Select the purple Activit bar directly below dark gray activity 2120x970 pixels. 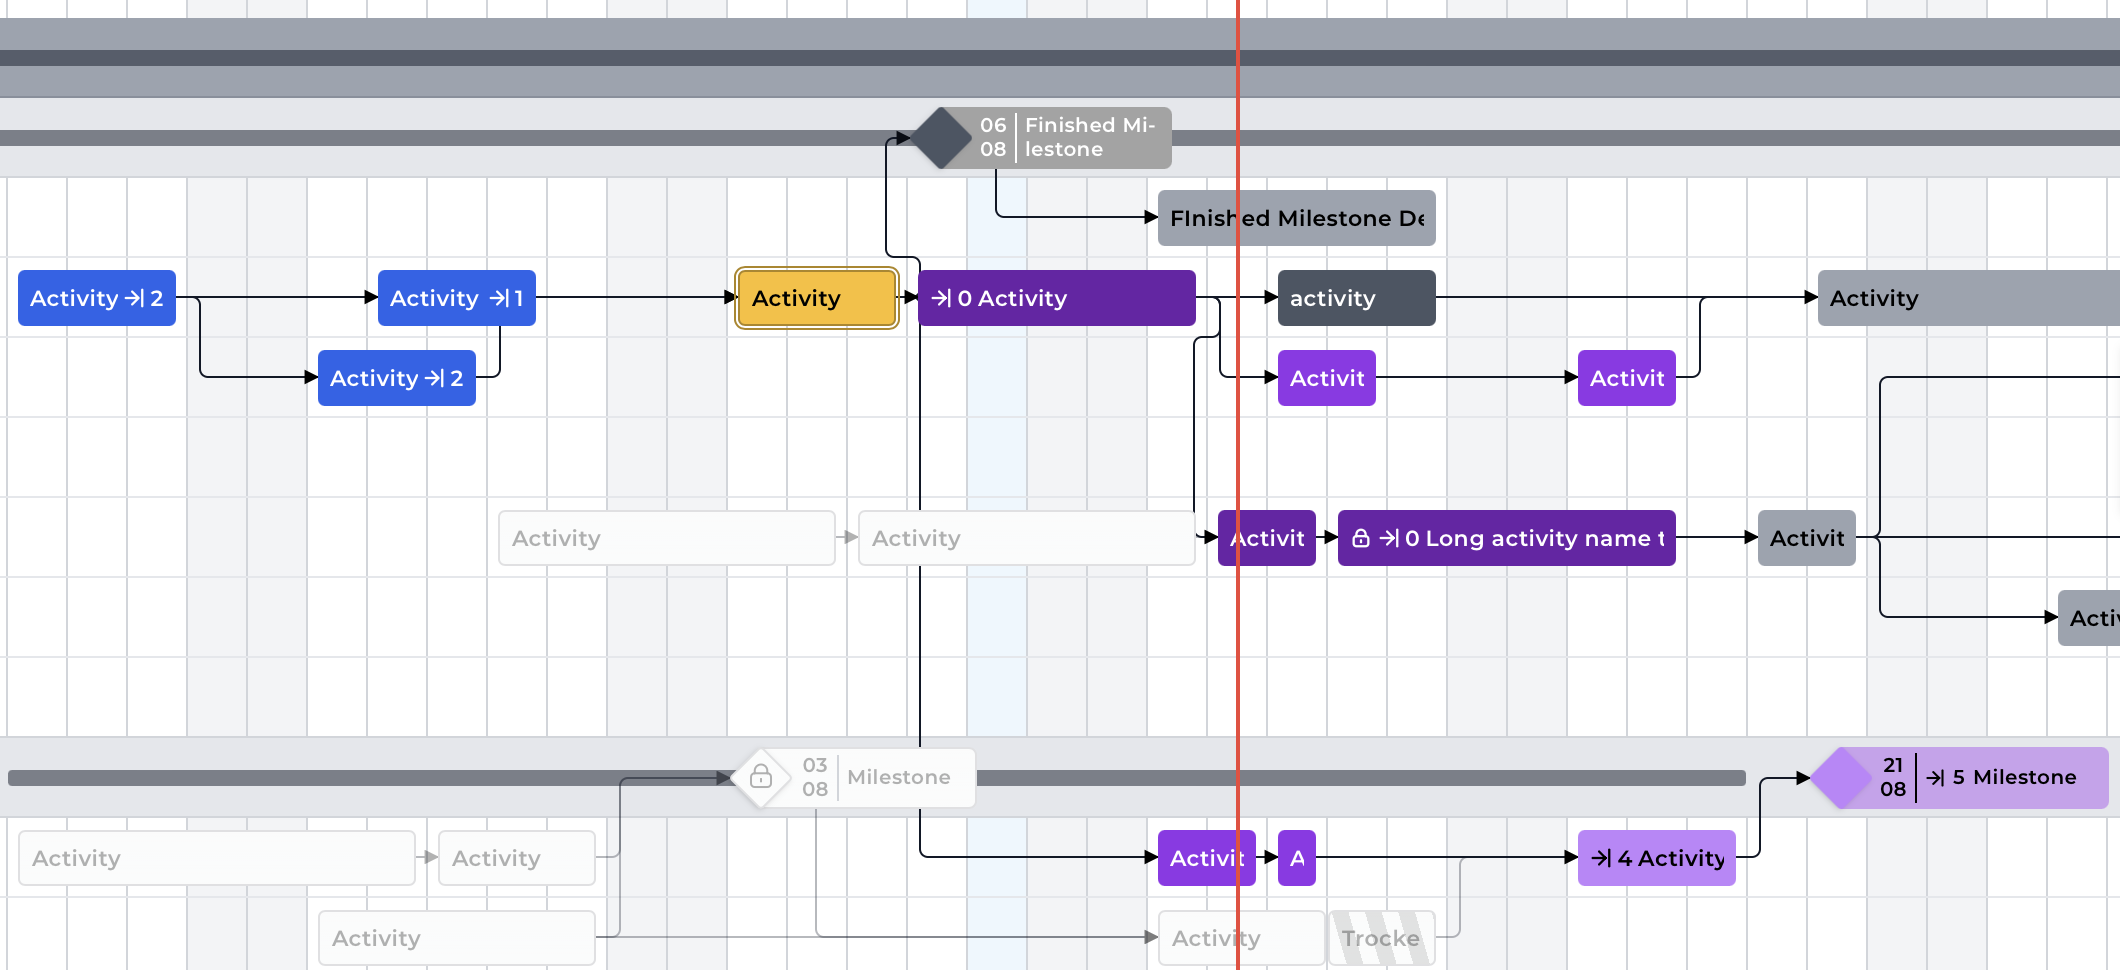(x=1327, y=378)
